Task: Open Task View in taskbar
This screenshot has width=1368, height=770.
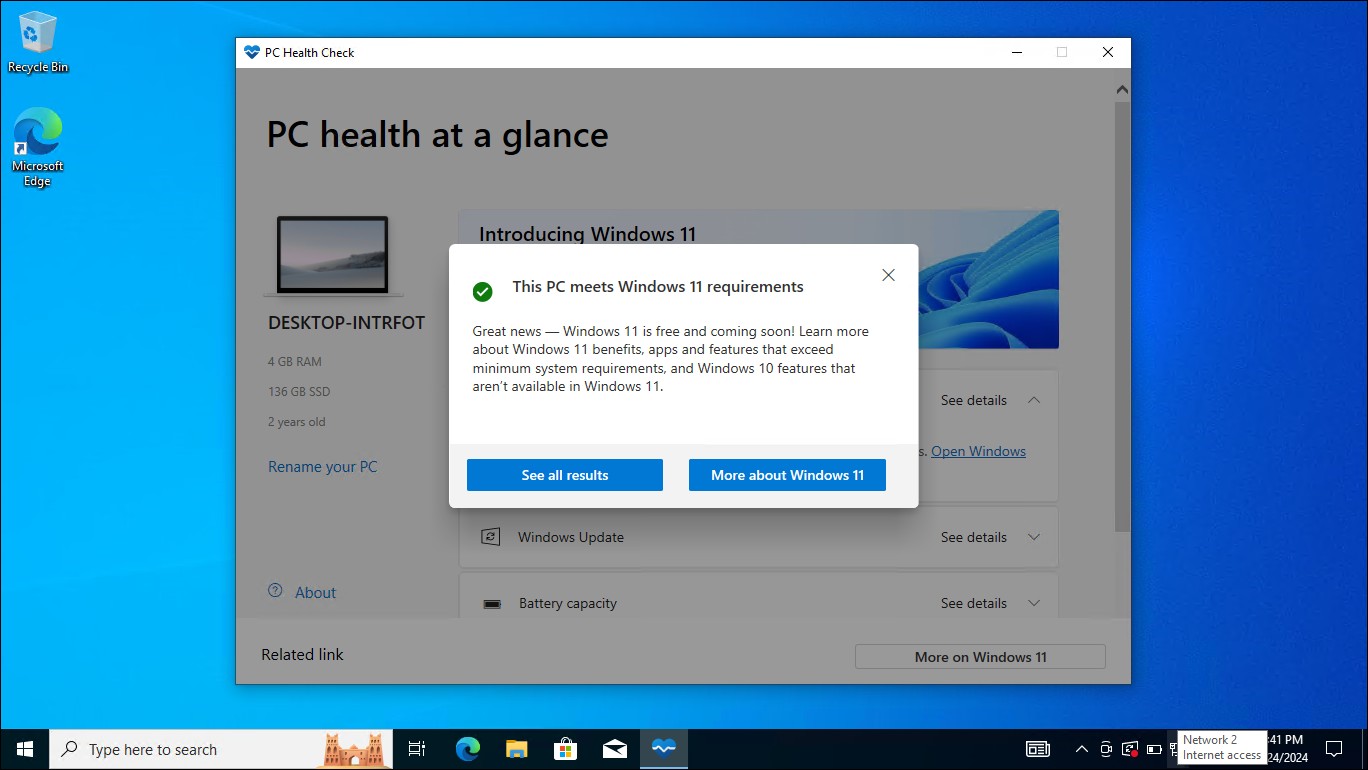Action: tap(417, 749)
